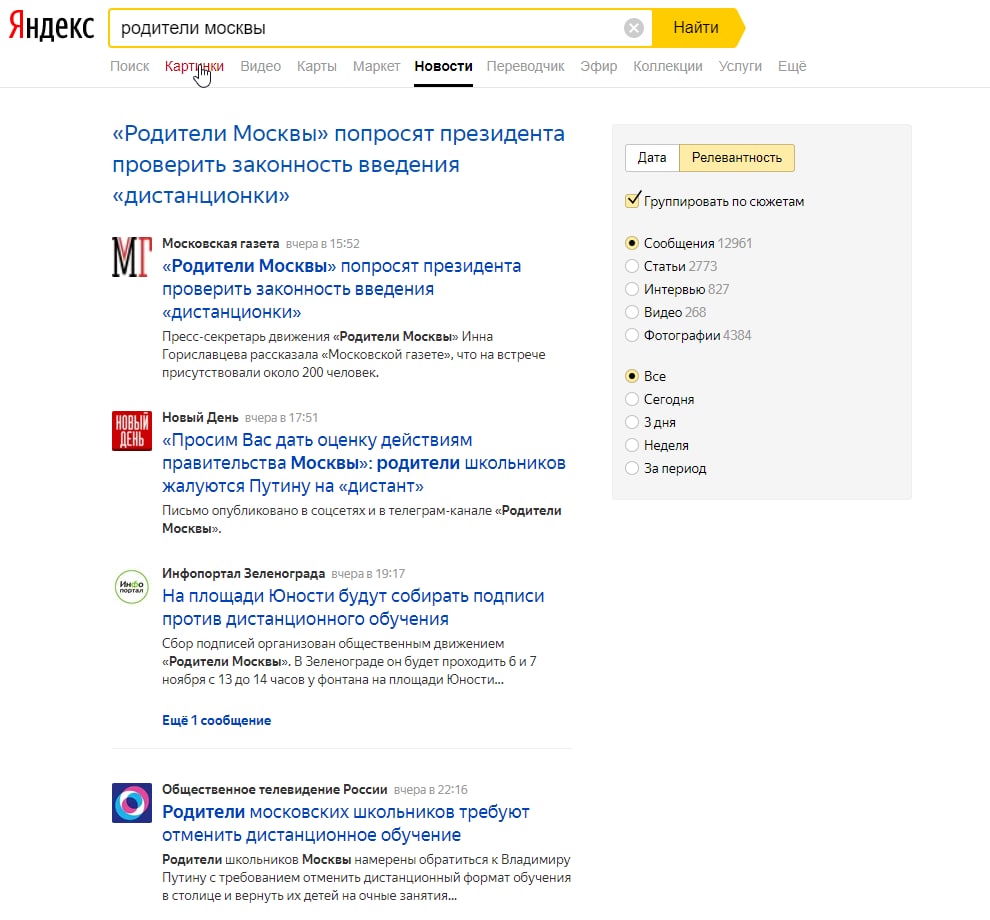Viewport: 990px width, 920px height.
Task: Switch to the Картинки tab
Action: coord(194,66)
